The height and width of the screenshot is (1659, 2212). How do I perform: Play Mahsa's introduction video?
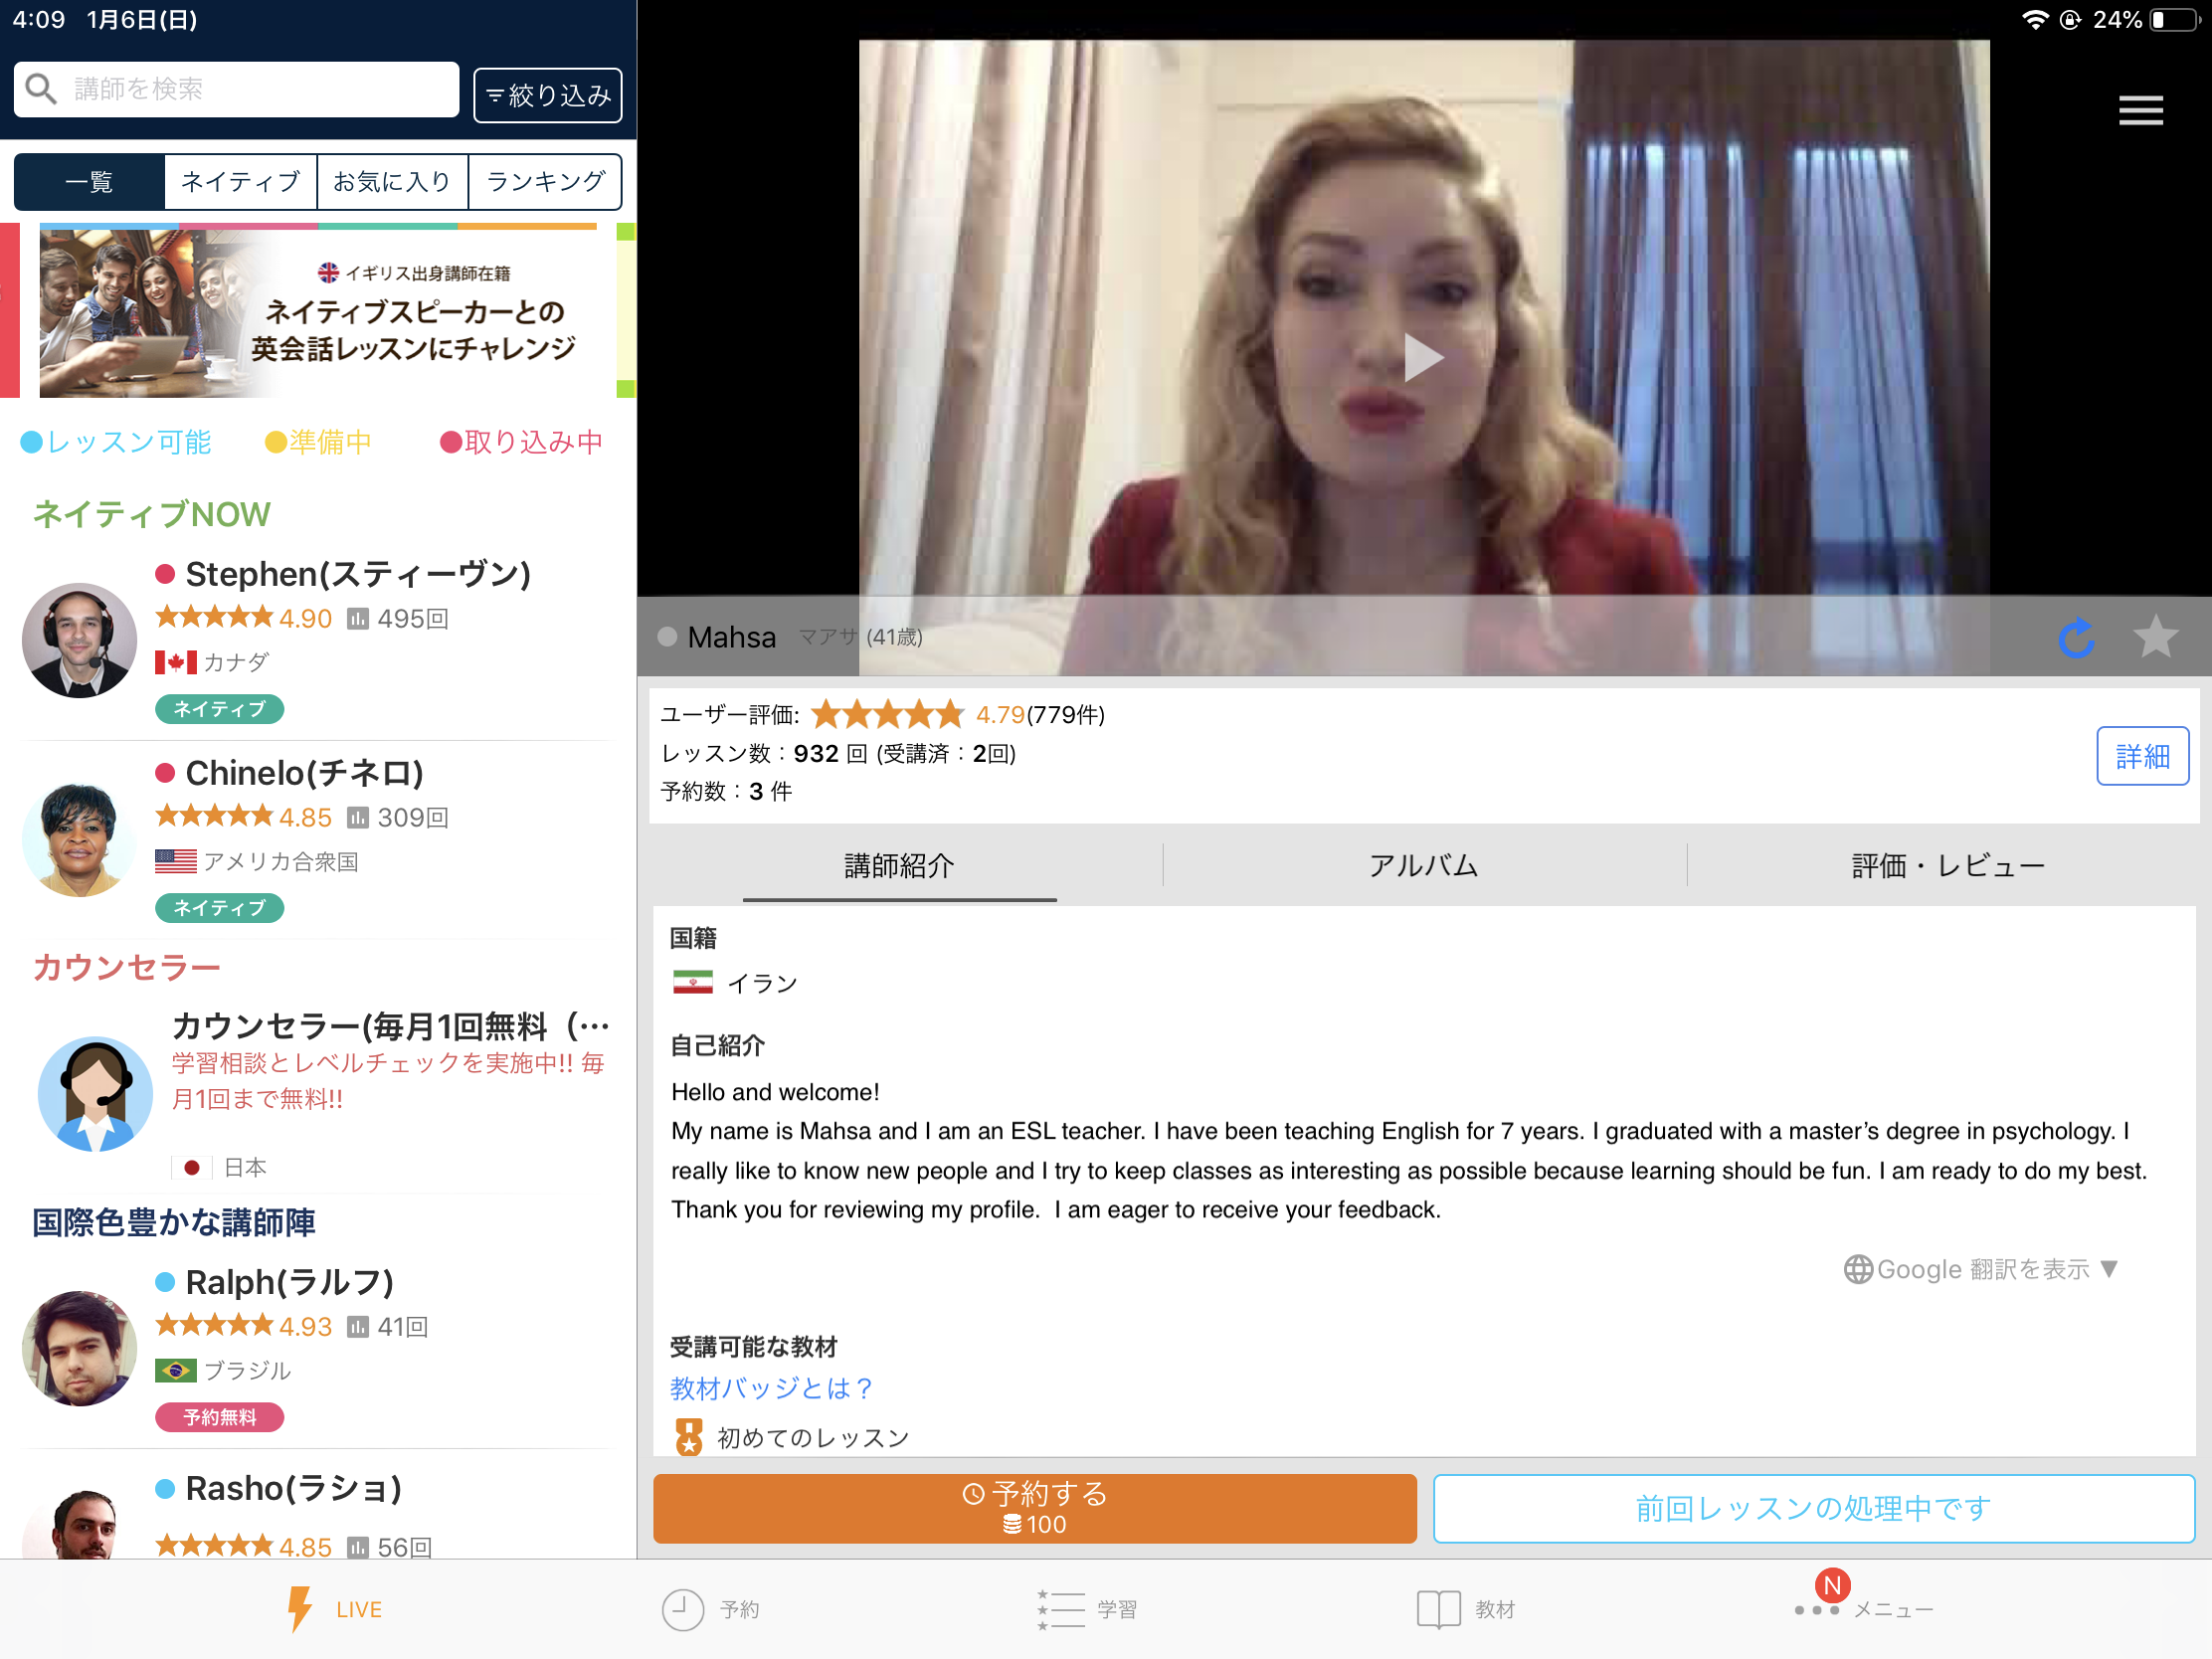[1423, 357]
